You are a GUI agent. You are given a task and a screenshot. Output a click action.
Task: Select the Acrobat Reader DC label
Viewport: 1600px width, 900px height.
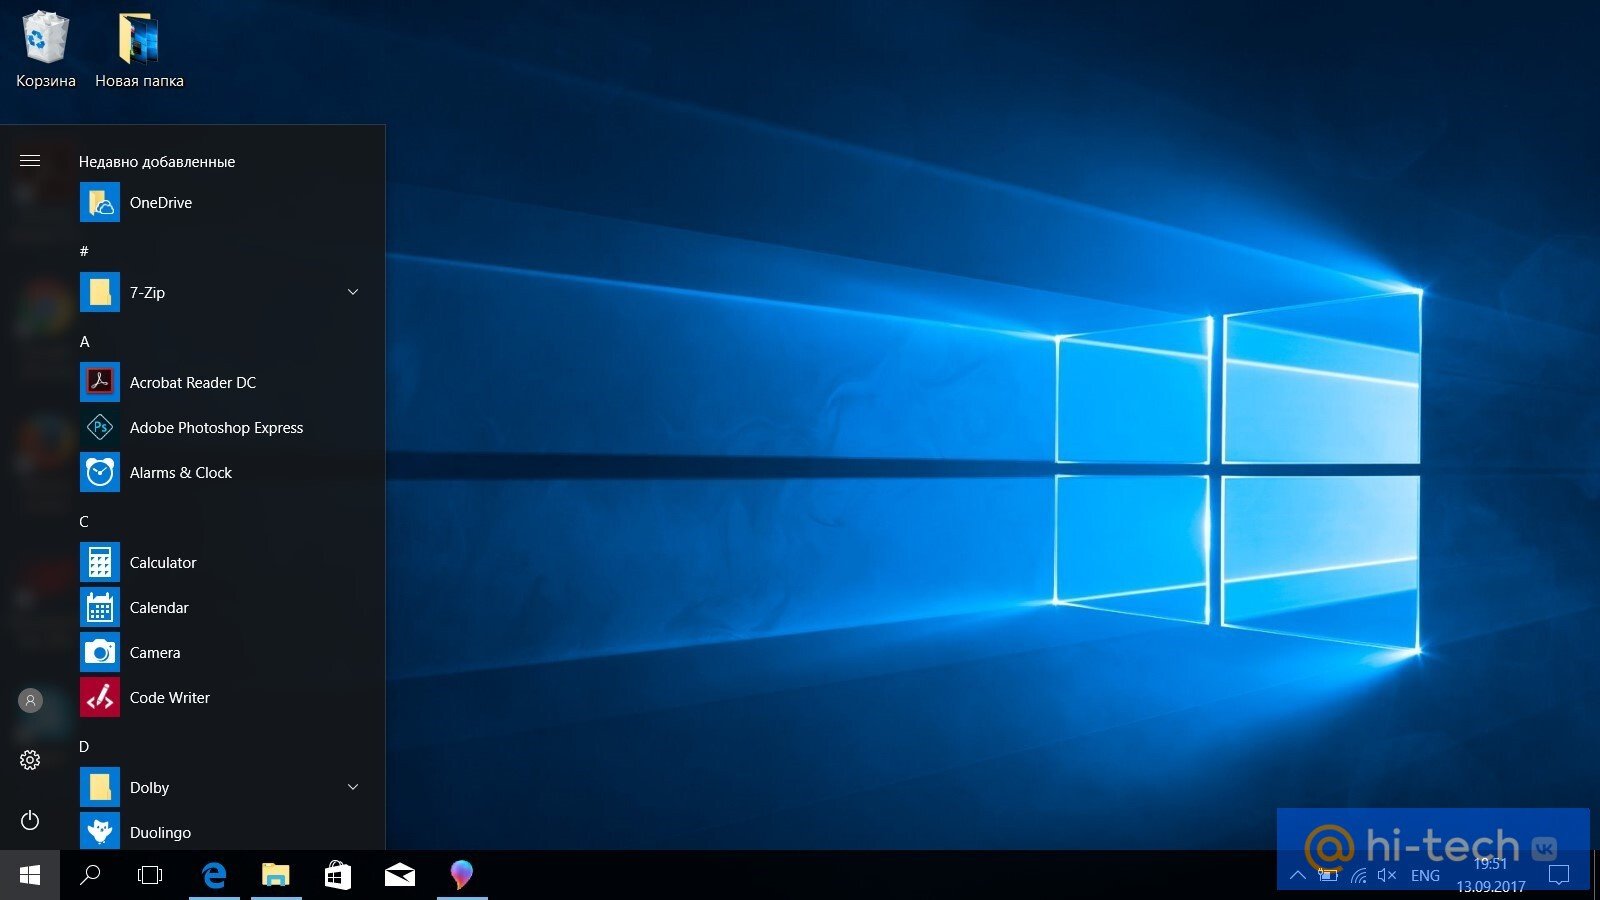click(x=193, y=382)
